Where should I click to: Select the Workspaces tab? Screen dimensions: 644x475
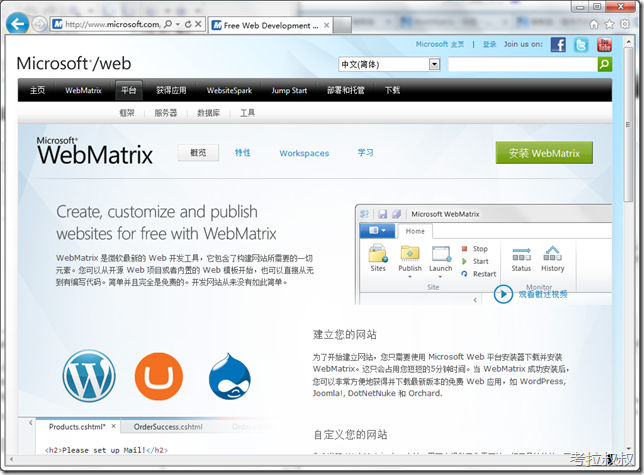tap(304, 153)
